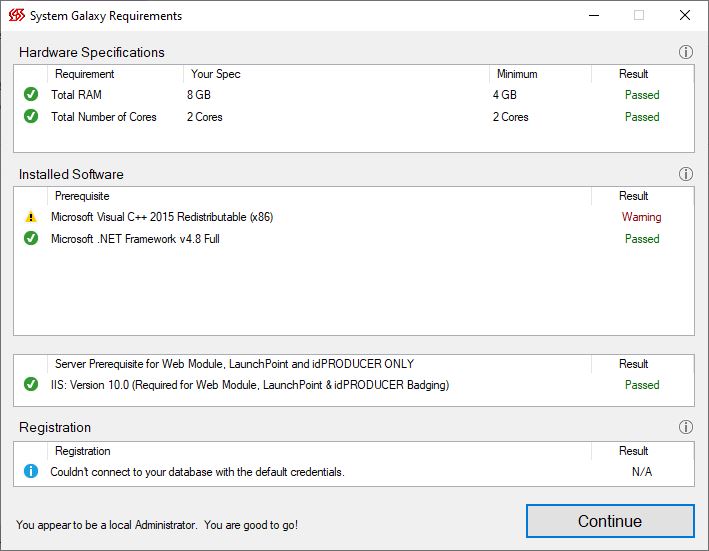Click the Installed Software info icon
709x551 pixels.
[685, 174]
